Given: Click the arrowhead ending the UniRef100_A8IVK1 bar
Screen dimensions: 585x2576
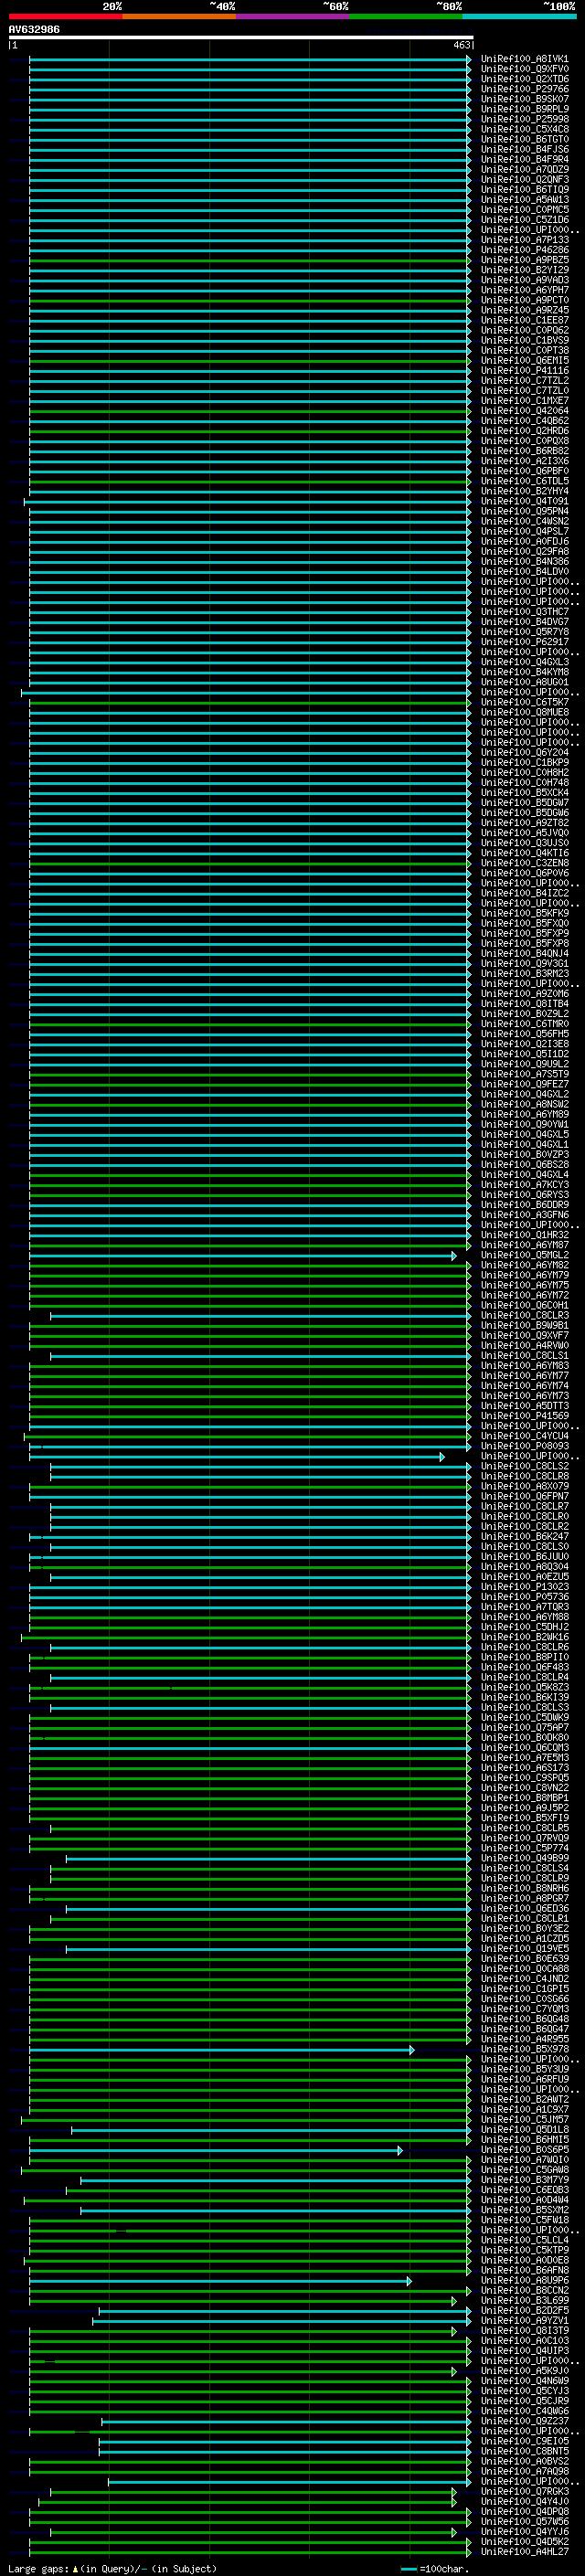Looking at the screenshot, I should tap(468, 59).
